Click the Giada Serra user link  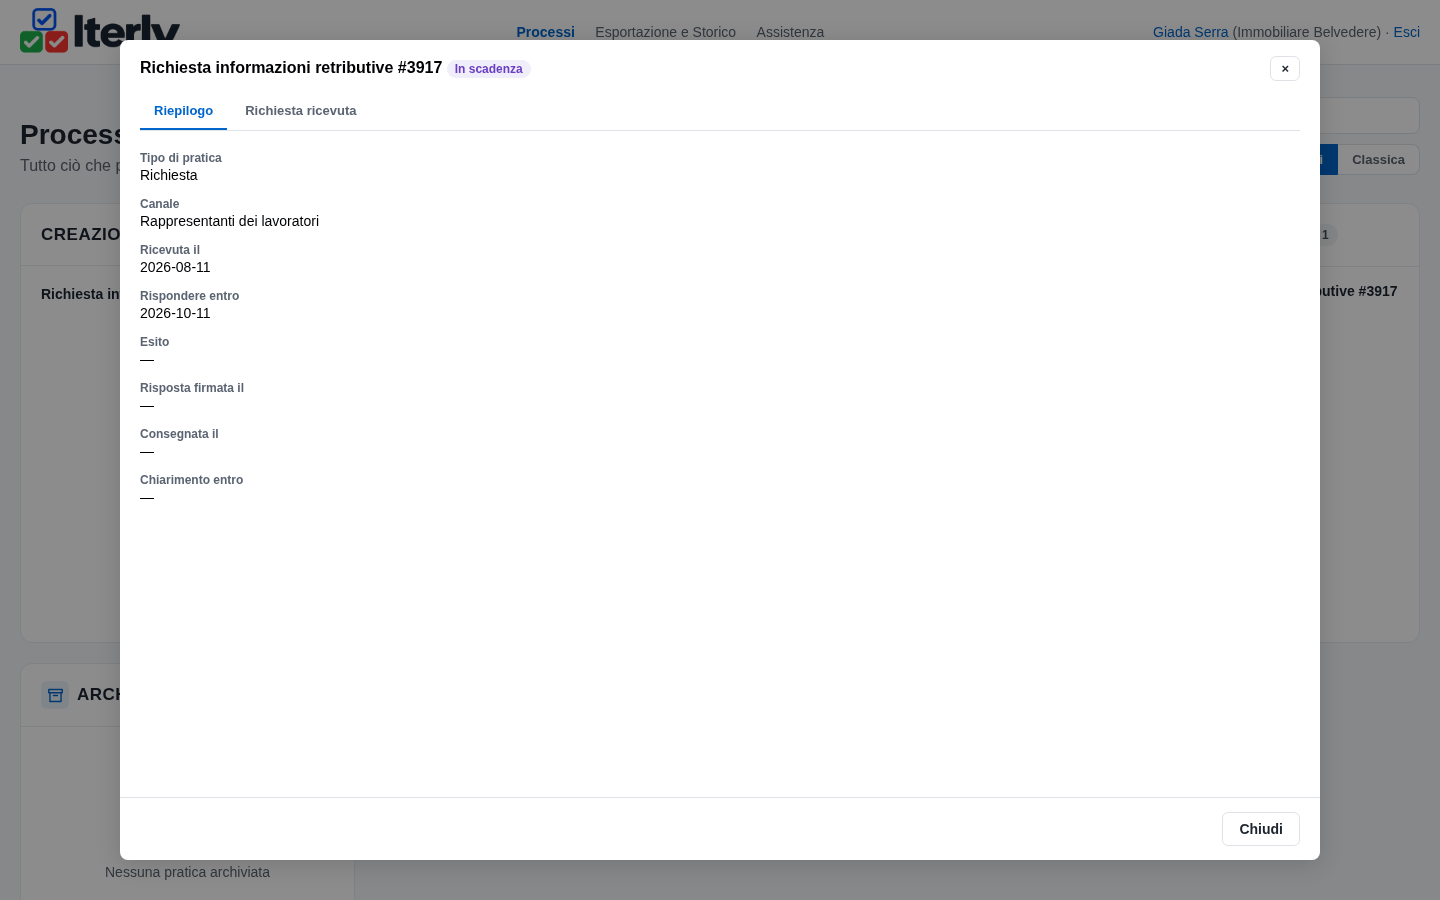pyautogui.click(x=1190, y=32)
